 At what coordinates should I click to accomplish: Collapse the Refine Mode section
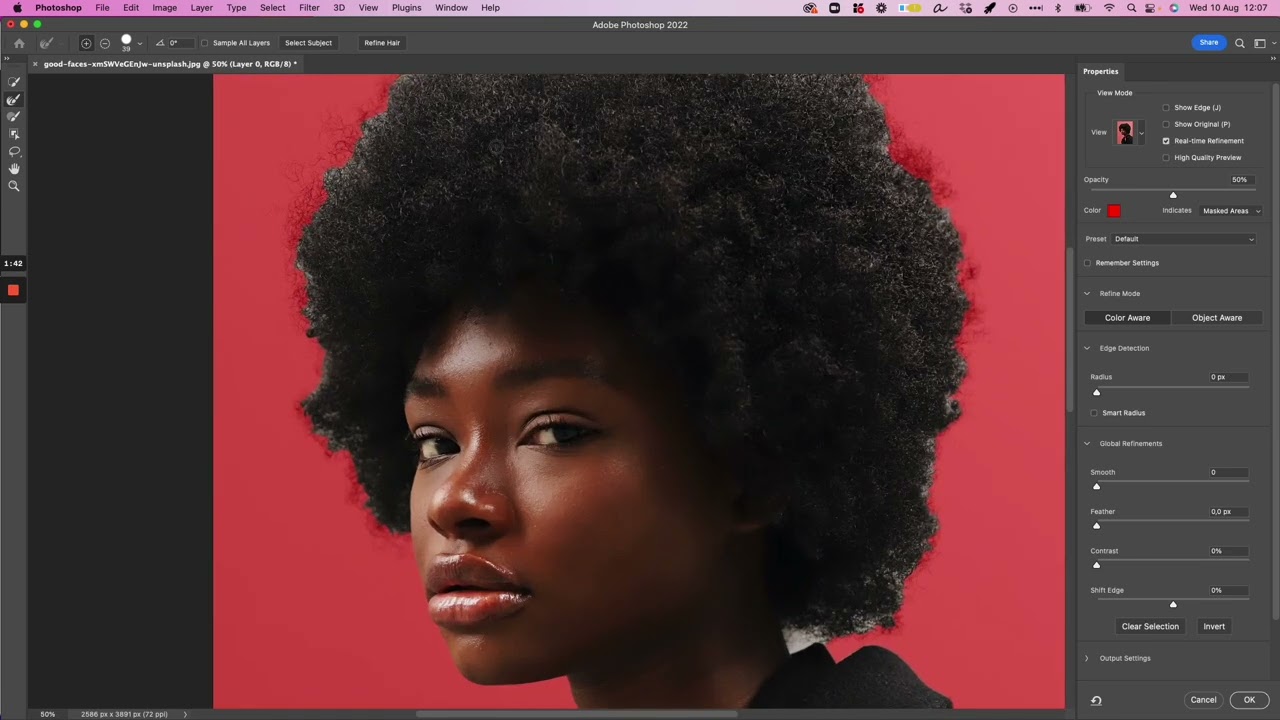(x=1087, y=294)
